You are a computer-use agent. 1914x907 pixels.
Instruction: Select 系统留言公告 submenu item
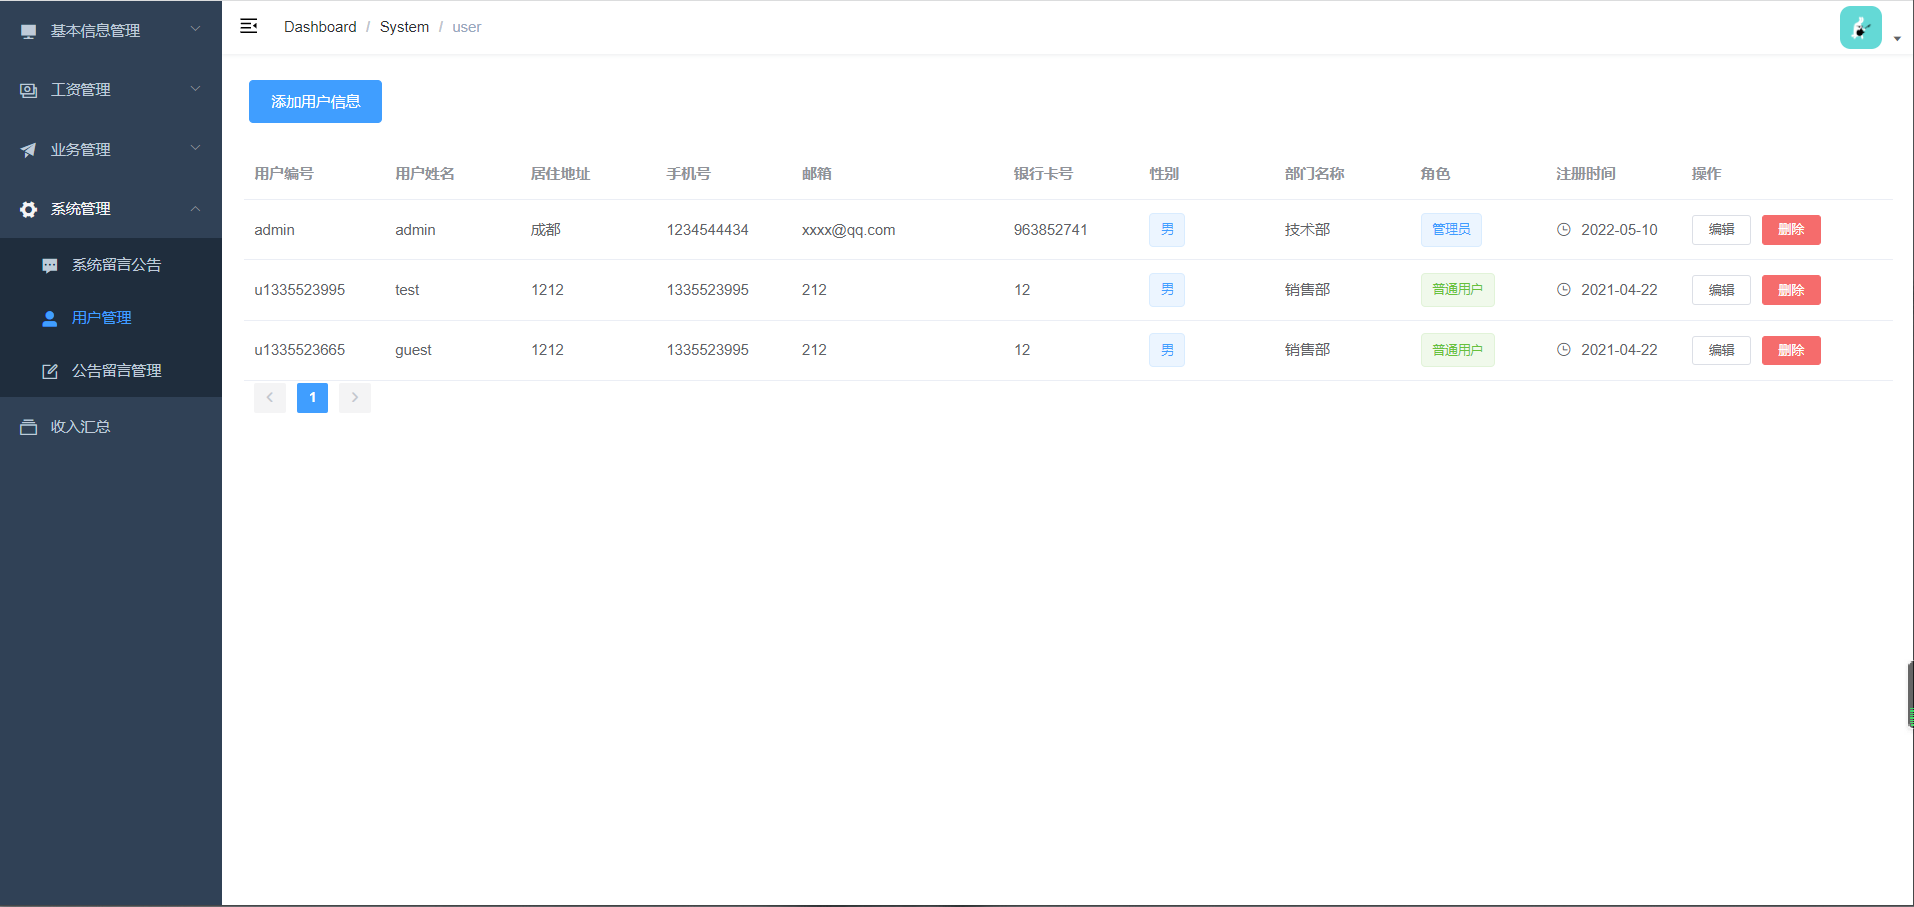click(x=111, y=265)
